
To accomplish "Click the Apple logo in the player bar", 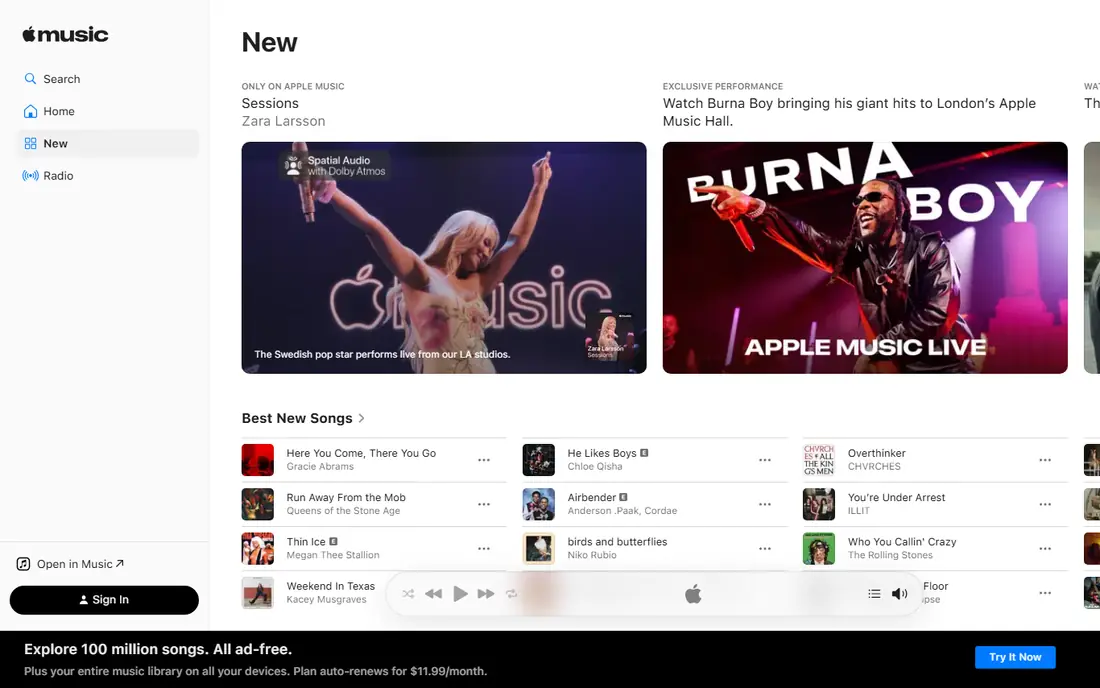I will click(693, 594).
